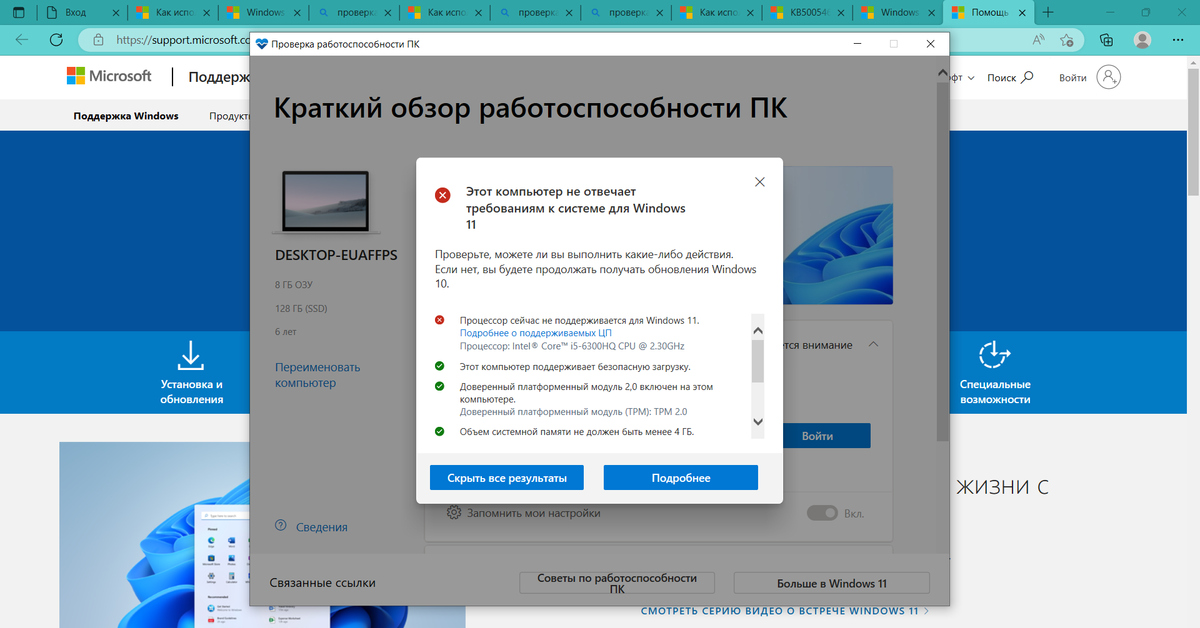Click Советы по работоспособности ПК button
Viewport: 1200px width, 628px height.
[617, 584]
